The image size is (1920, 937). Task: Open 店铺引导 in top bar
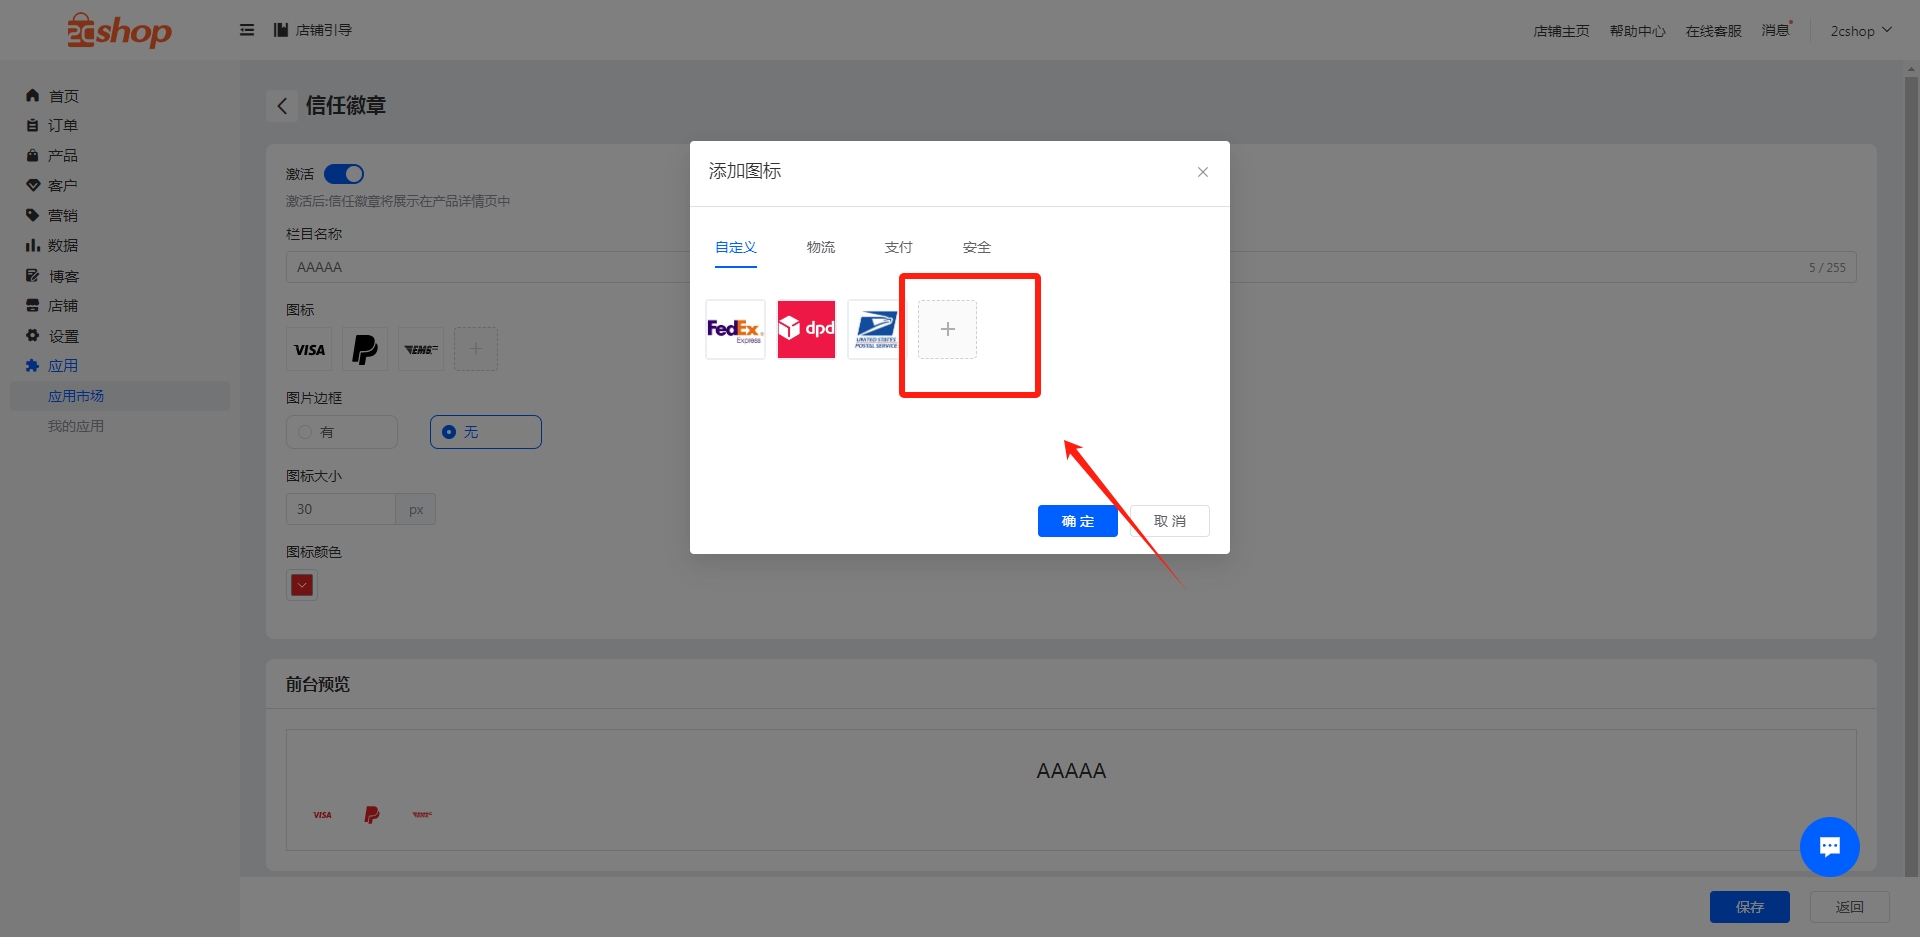click(x=313, y=30)
